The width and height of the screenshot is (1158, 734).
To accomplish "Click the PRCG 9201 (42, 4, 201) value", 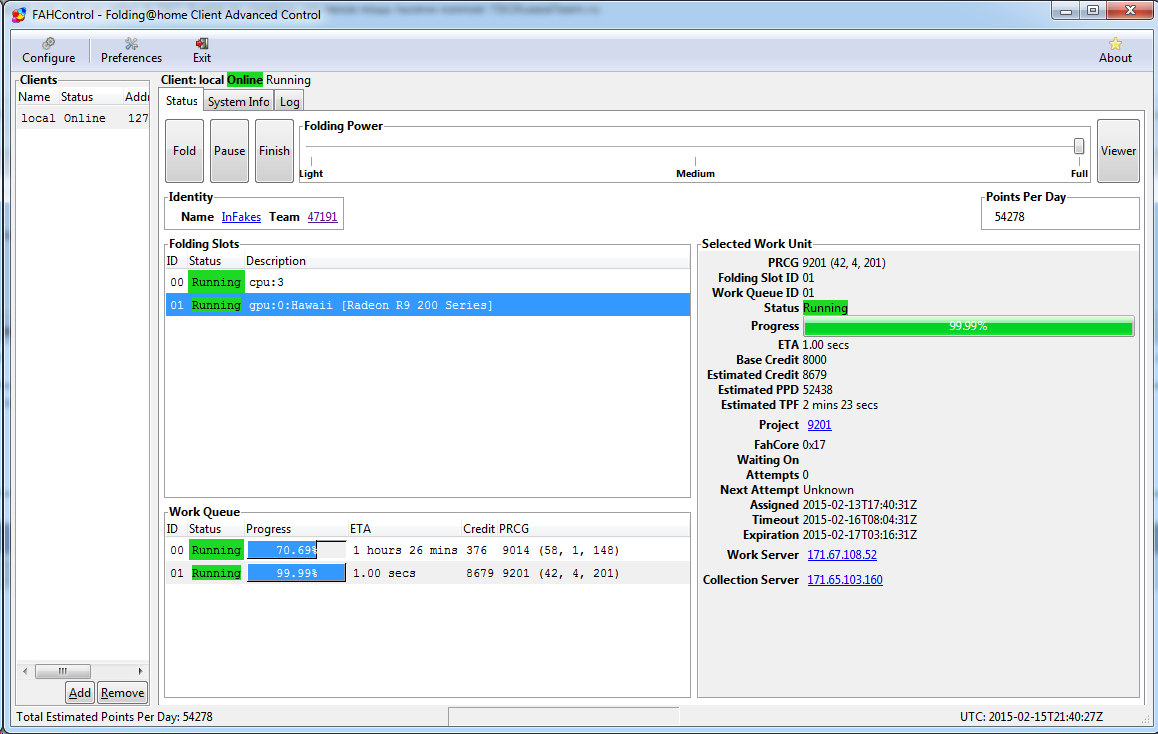I will pyautogui.click(x=844, y=263).
